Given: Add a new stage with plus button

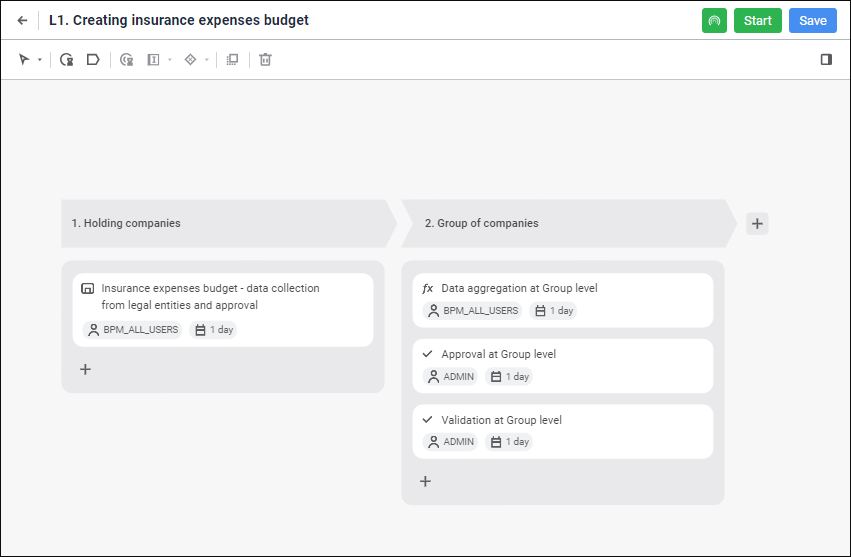Looking at the screenshot, I should pyautogui.click(x=757, y=223).
